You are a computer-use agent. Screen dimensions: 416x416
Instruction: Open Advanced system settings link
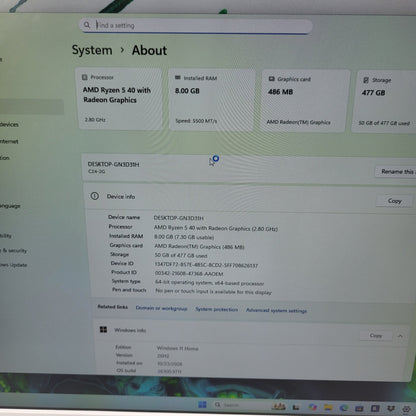[276, 310]
